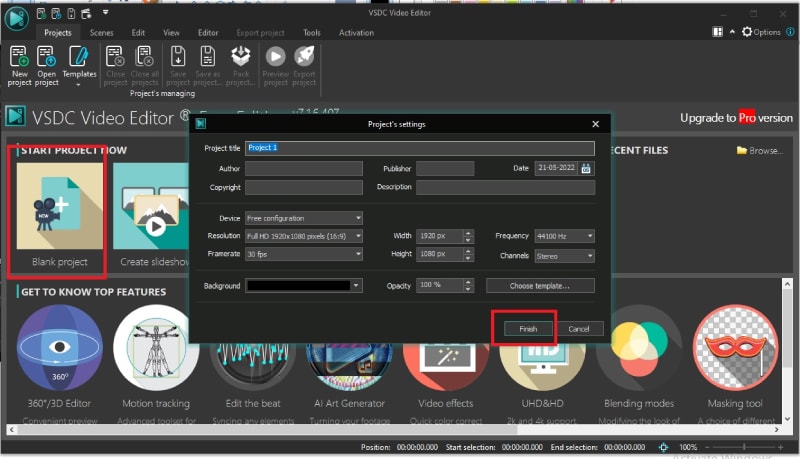Screen dimensions: 800x459
Task: Click the layout panel icon near Options
Action: pyautogui.click(x=717, y=32)
